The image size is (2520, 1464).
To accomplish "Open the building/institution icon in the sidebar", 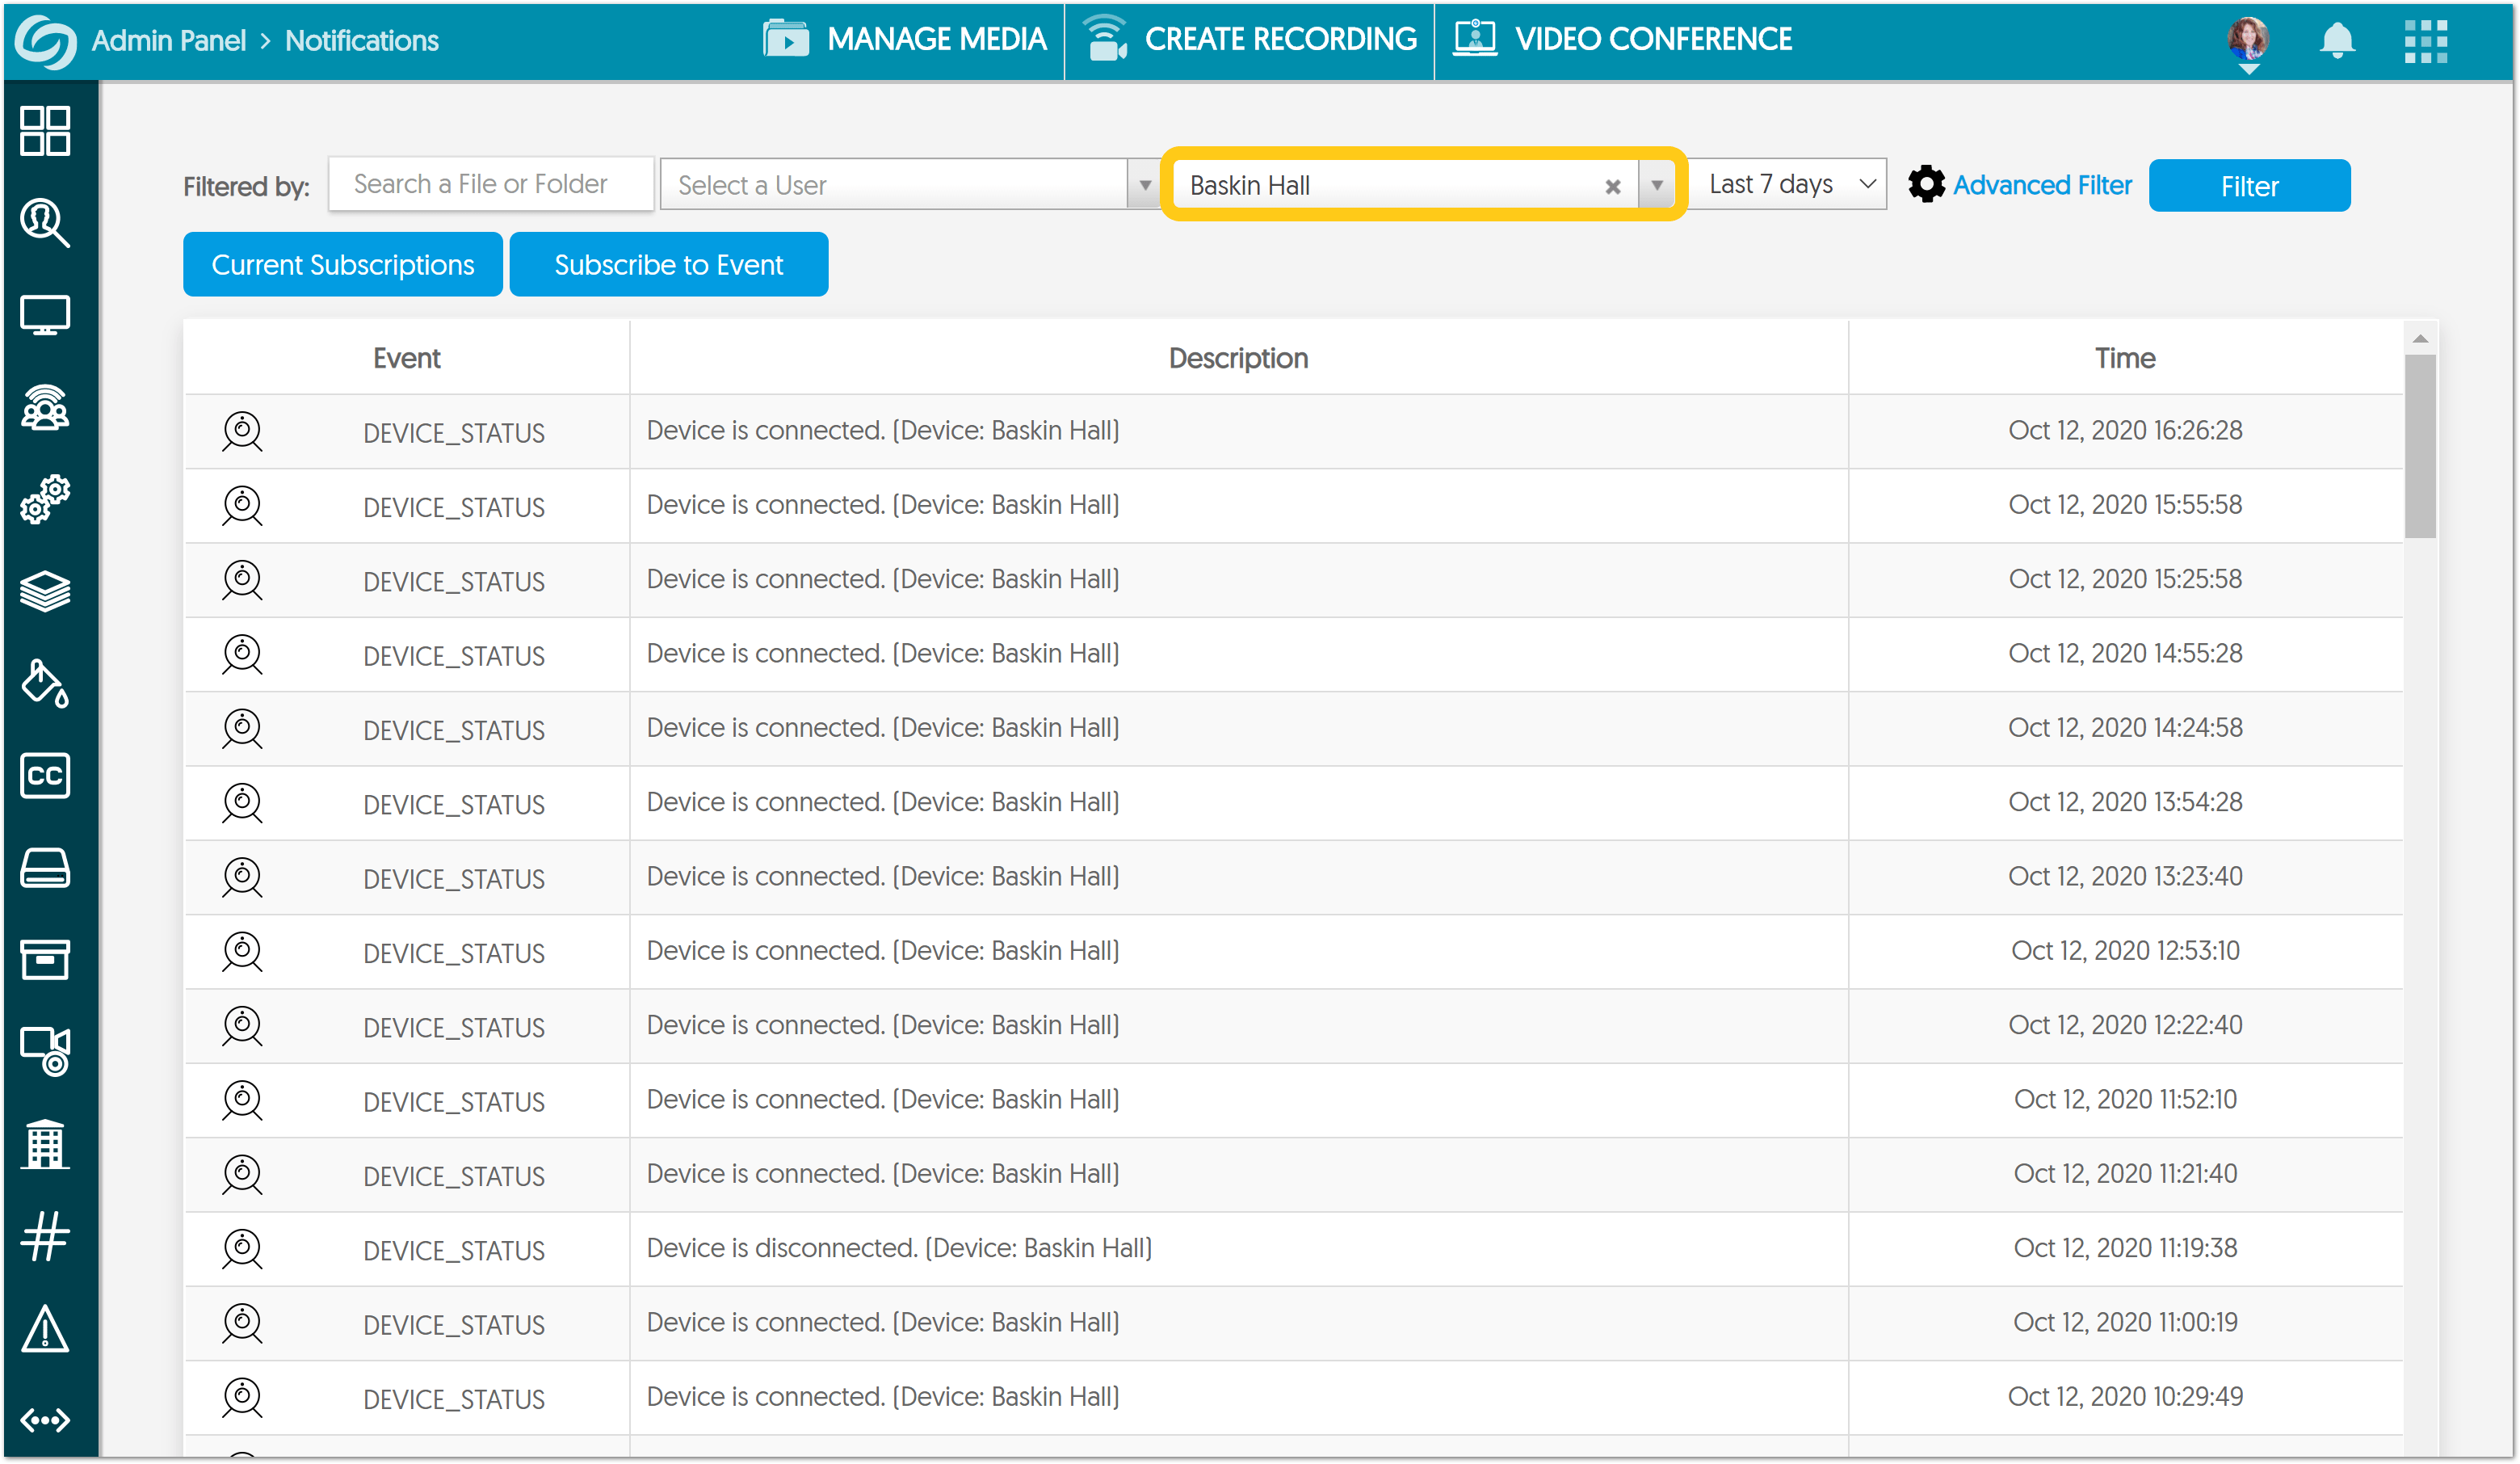I will click(45, 1144).
